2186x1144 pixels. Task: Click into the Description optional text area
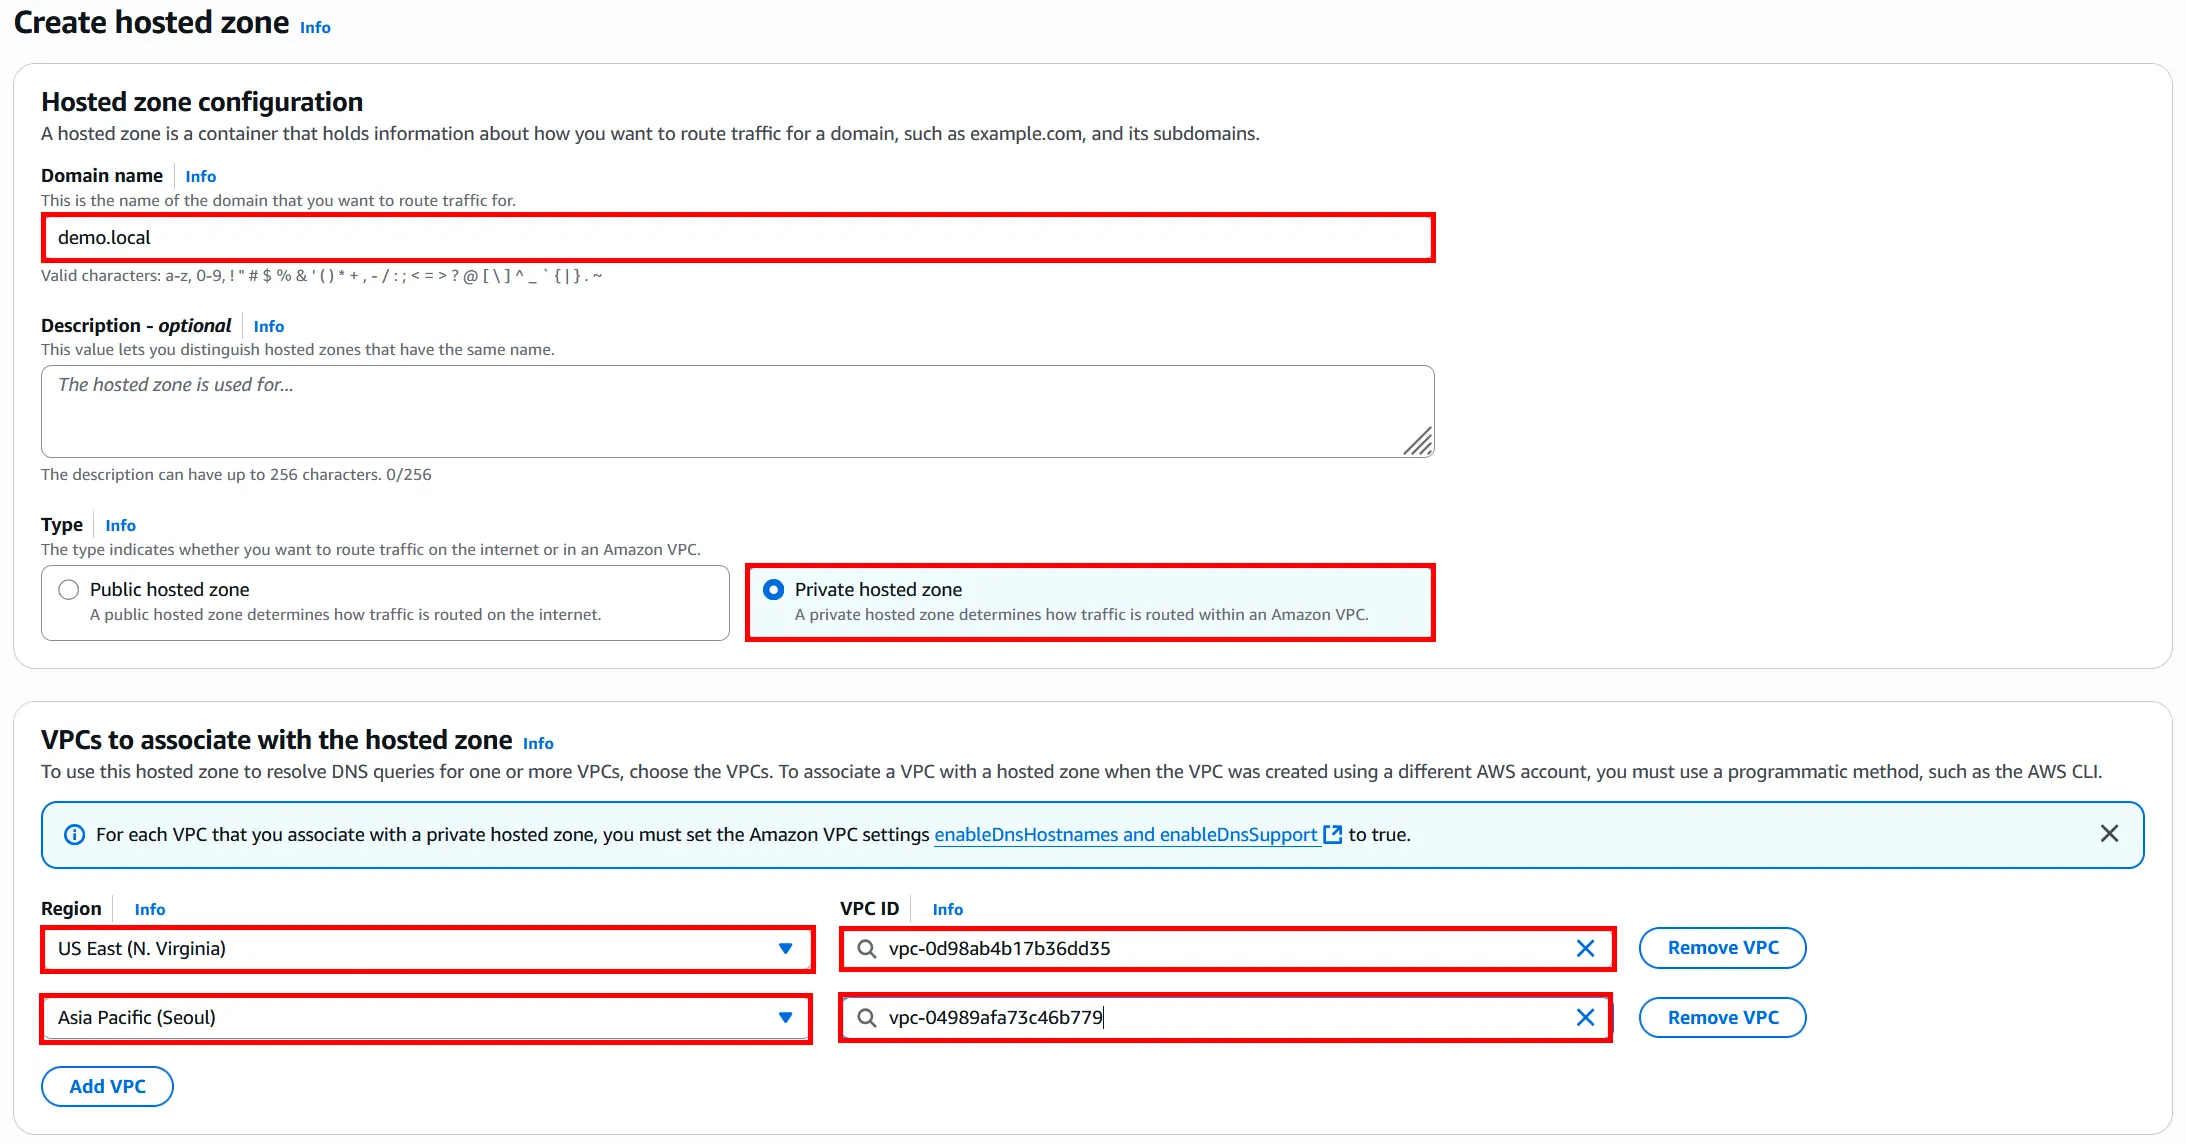point(738,411)
